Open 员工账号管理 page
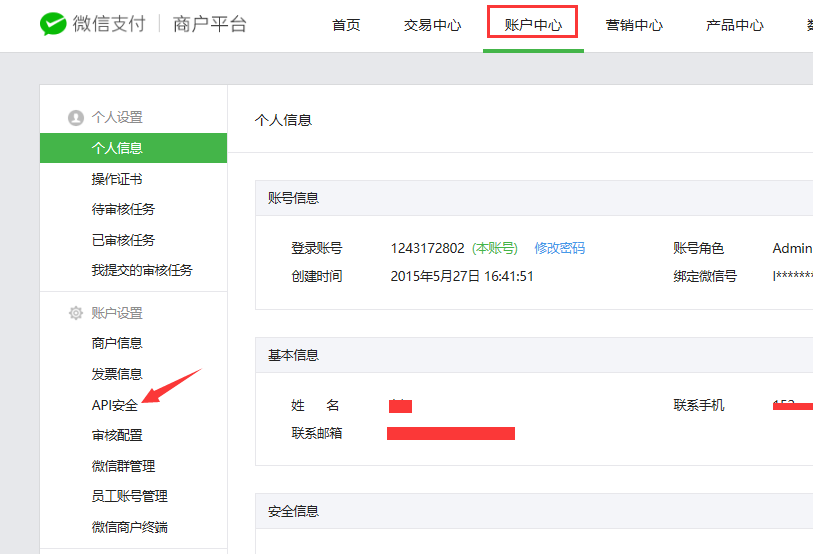813x554 pixels. coord(129,496)
